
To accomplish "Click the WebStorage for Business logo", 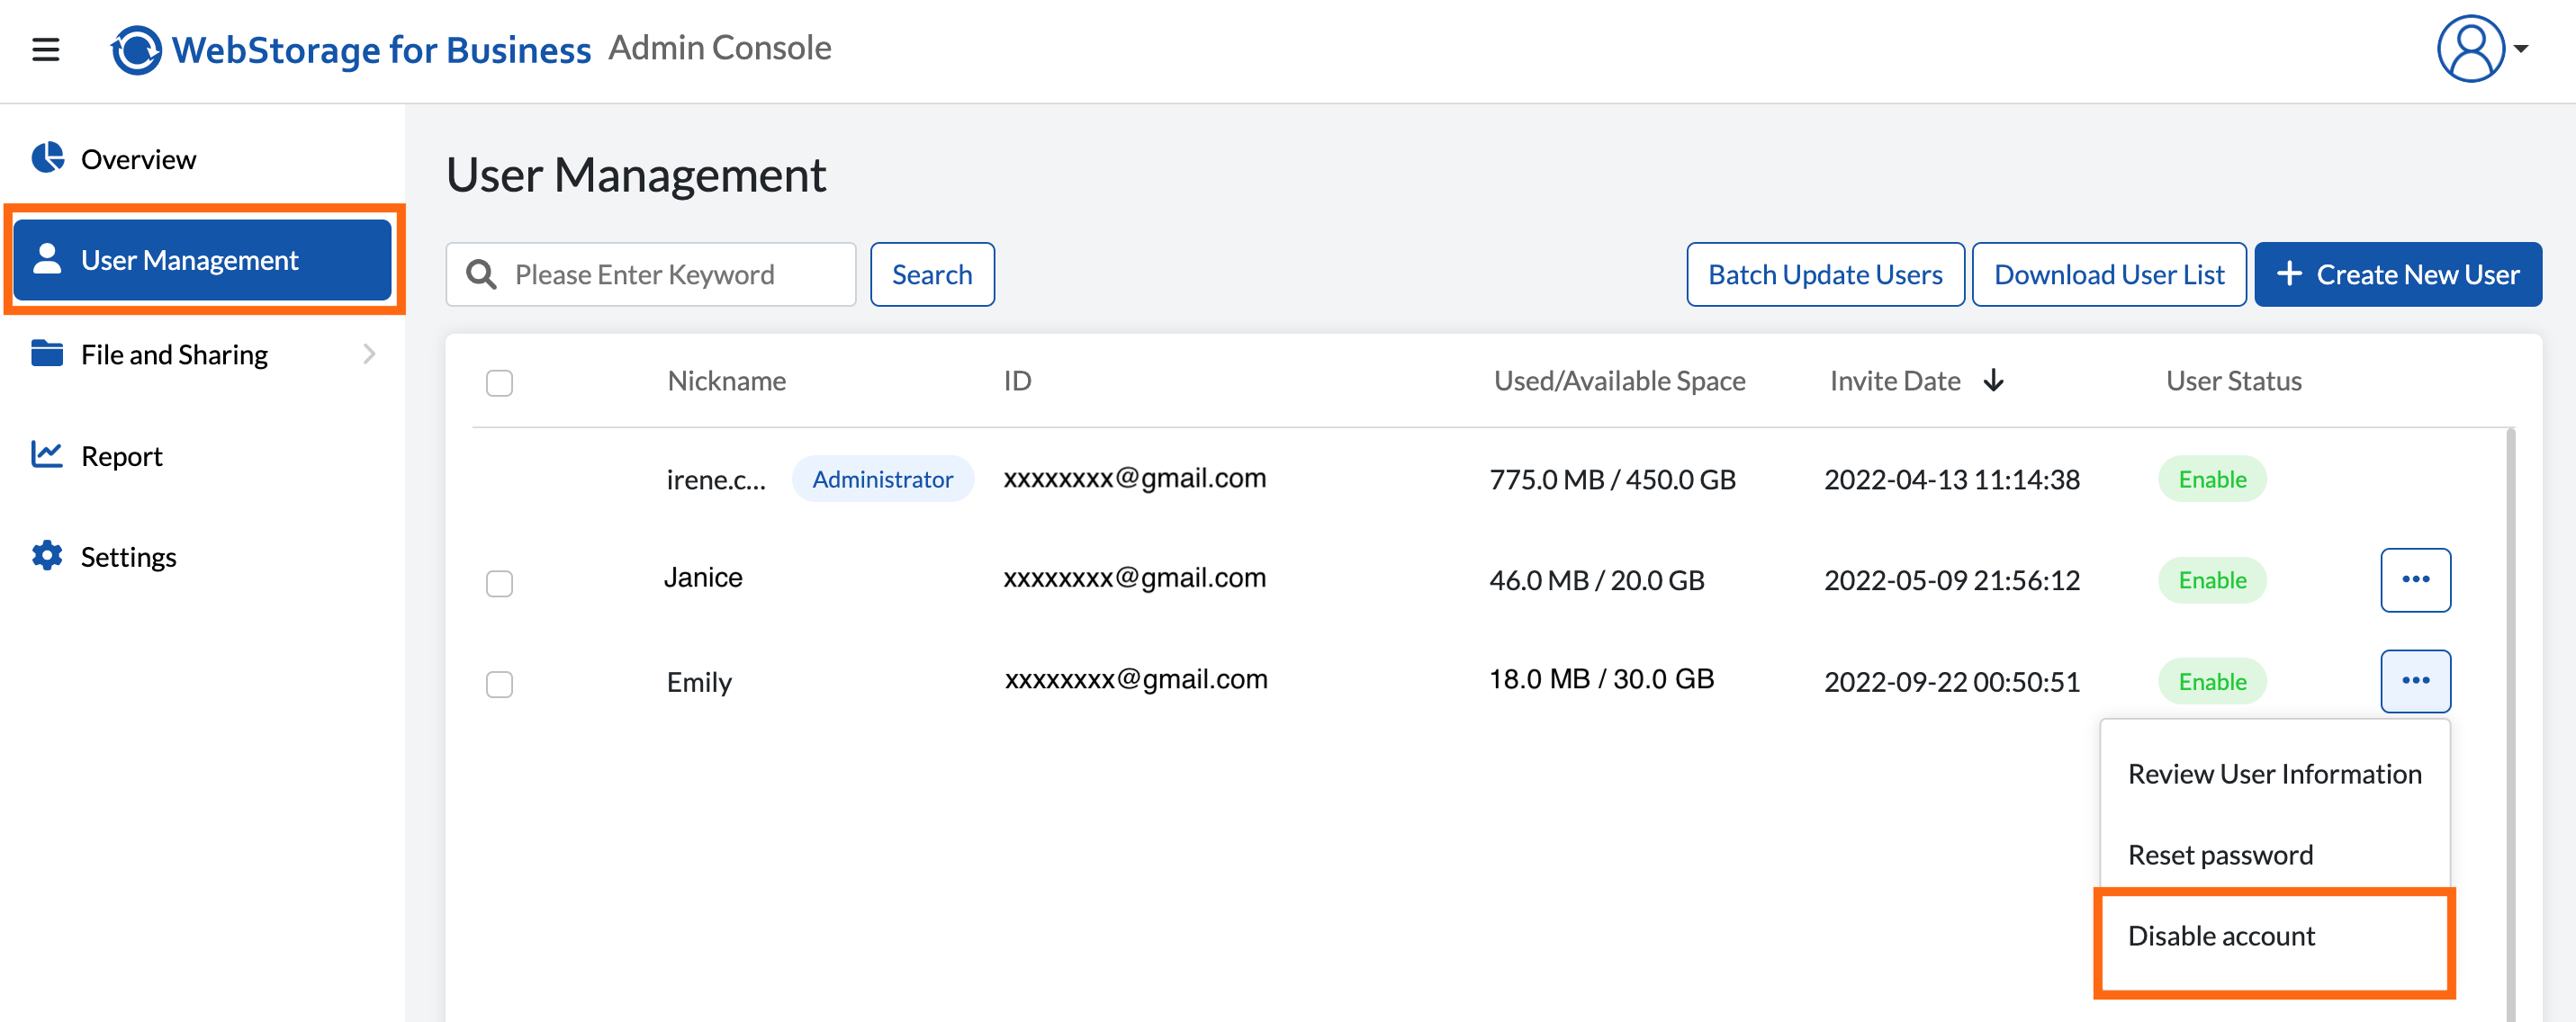I will tap(350, 49).
